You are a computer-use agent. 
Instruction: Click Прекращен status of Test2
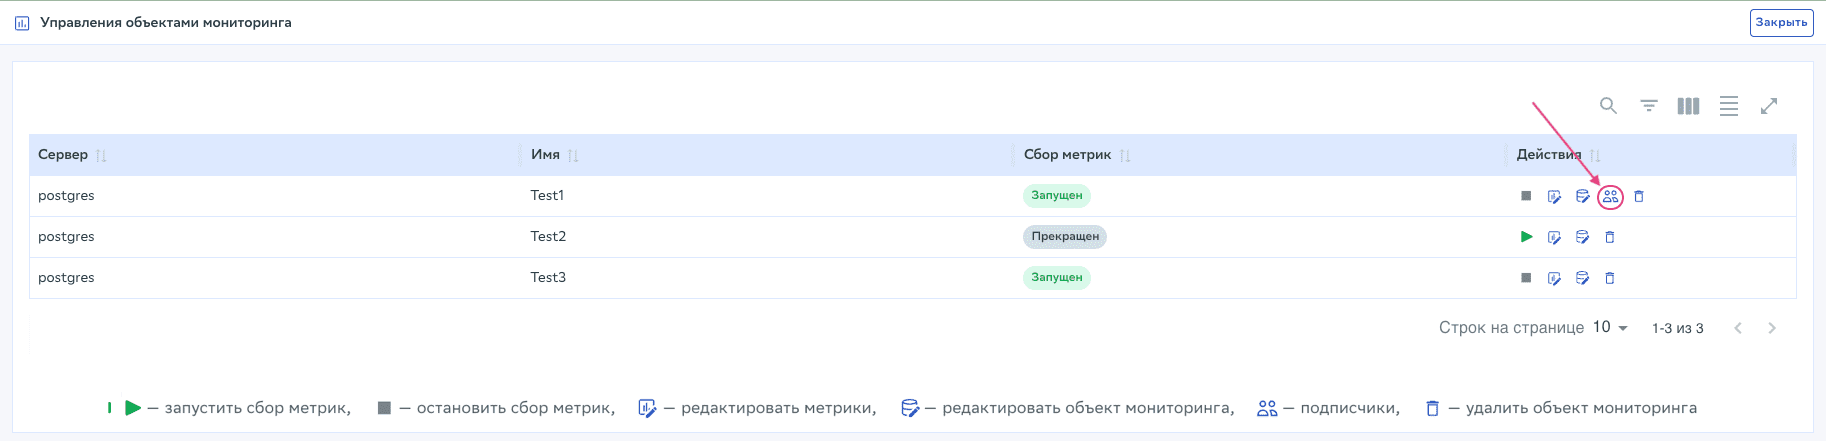coord(1065,237)
